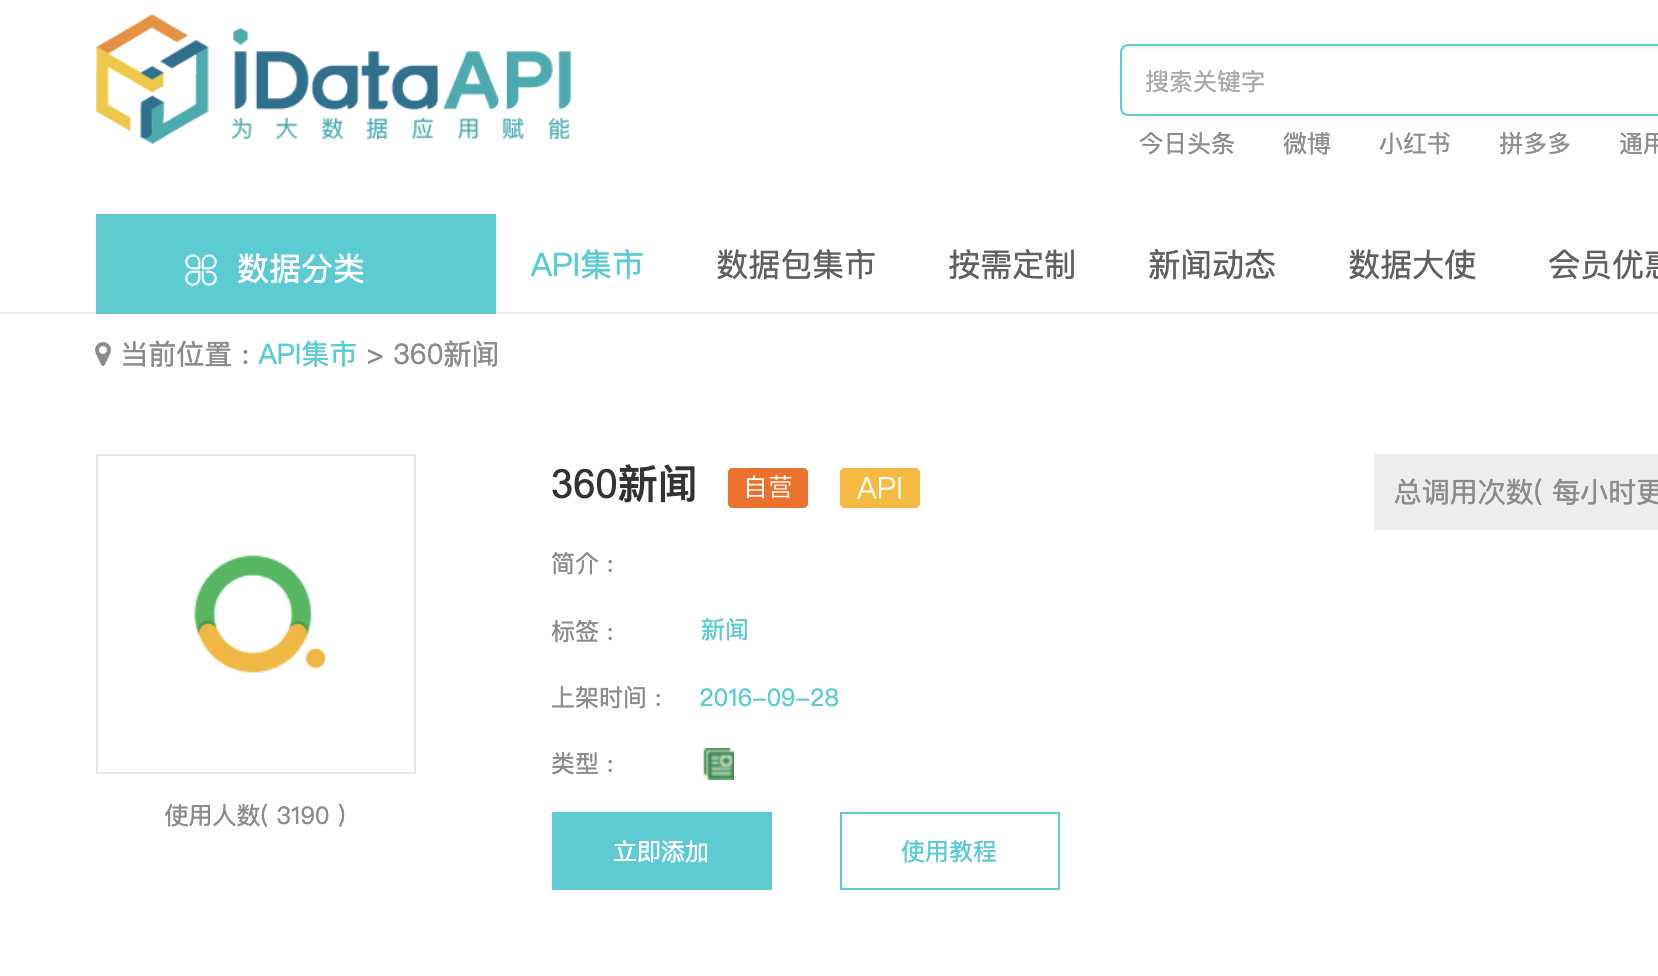This screenshot has width=1658, height=976.
Task: Click the 立即添加 button
Action: [x=662, y=851]
